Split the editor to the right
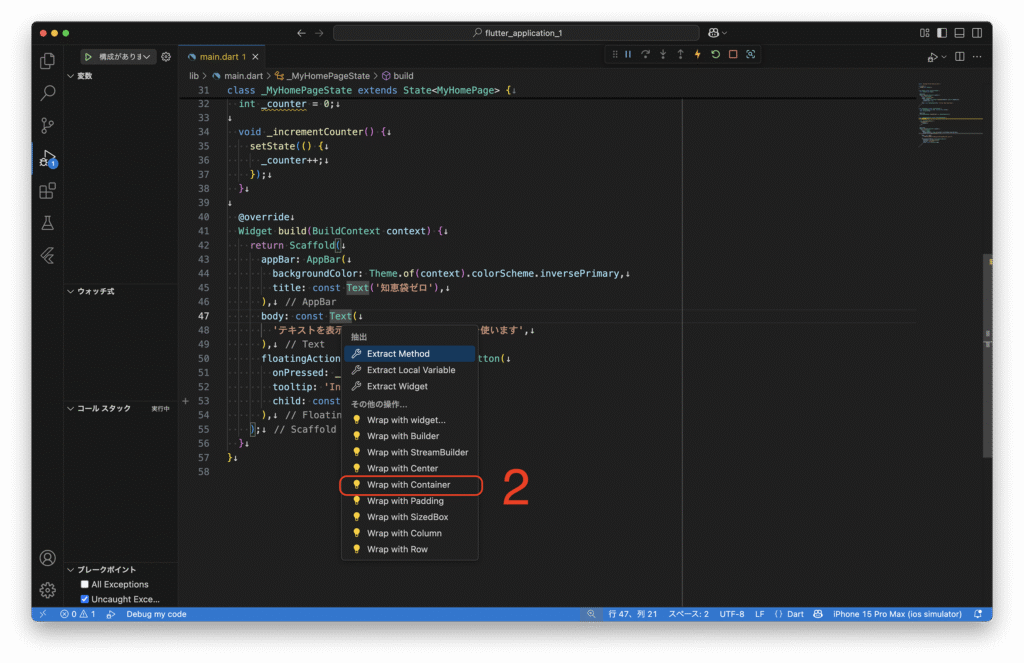Screen dimensions: 1024x663 (959, 57)
